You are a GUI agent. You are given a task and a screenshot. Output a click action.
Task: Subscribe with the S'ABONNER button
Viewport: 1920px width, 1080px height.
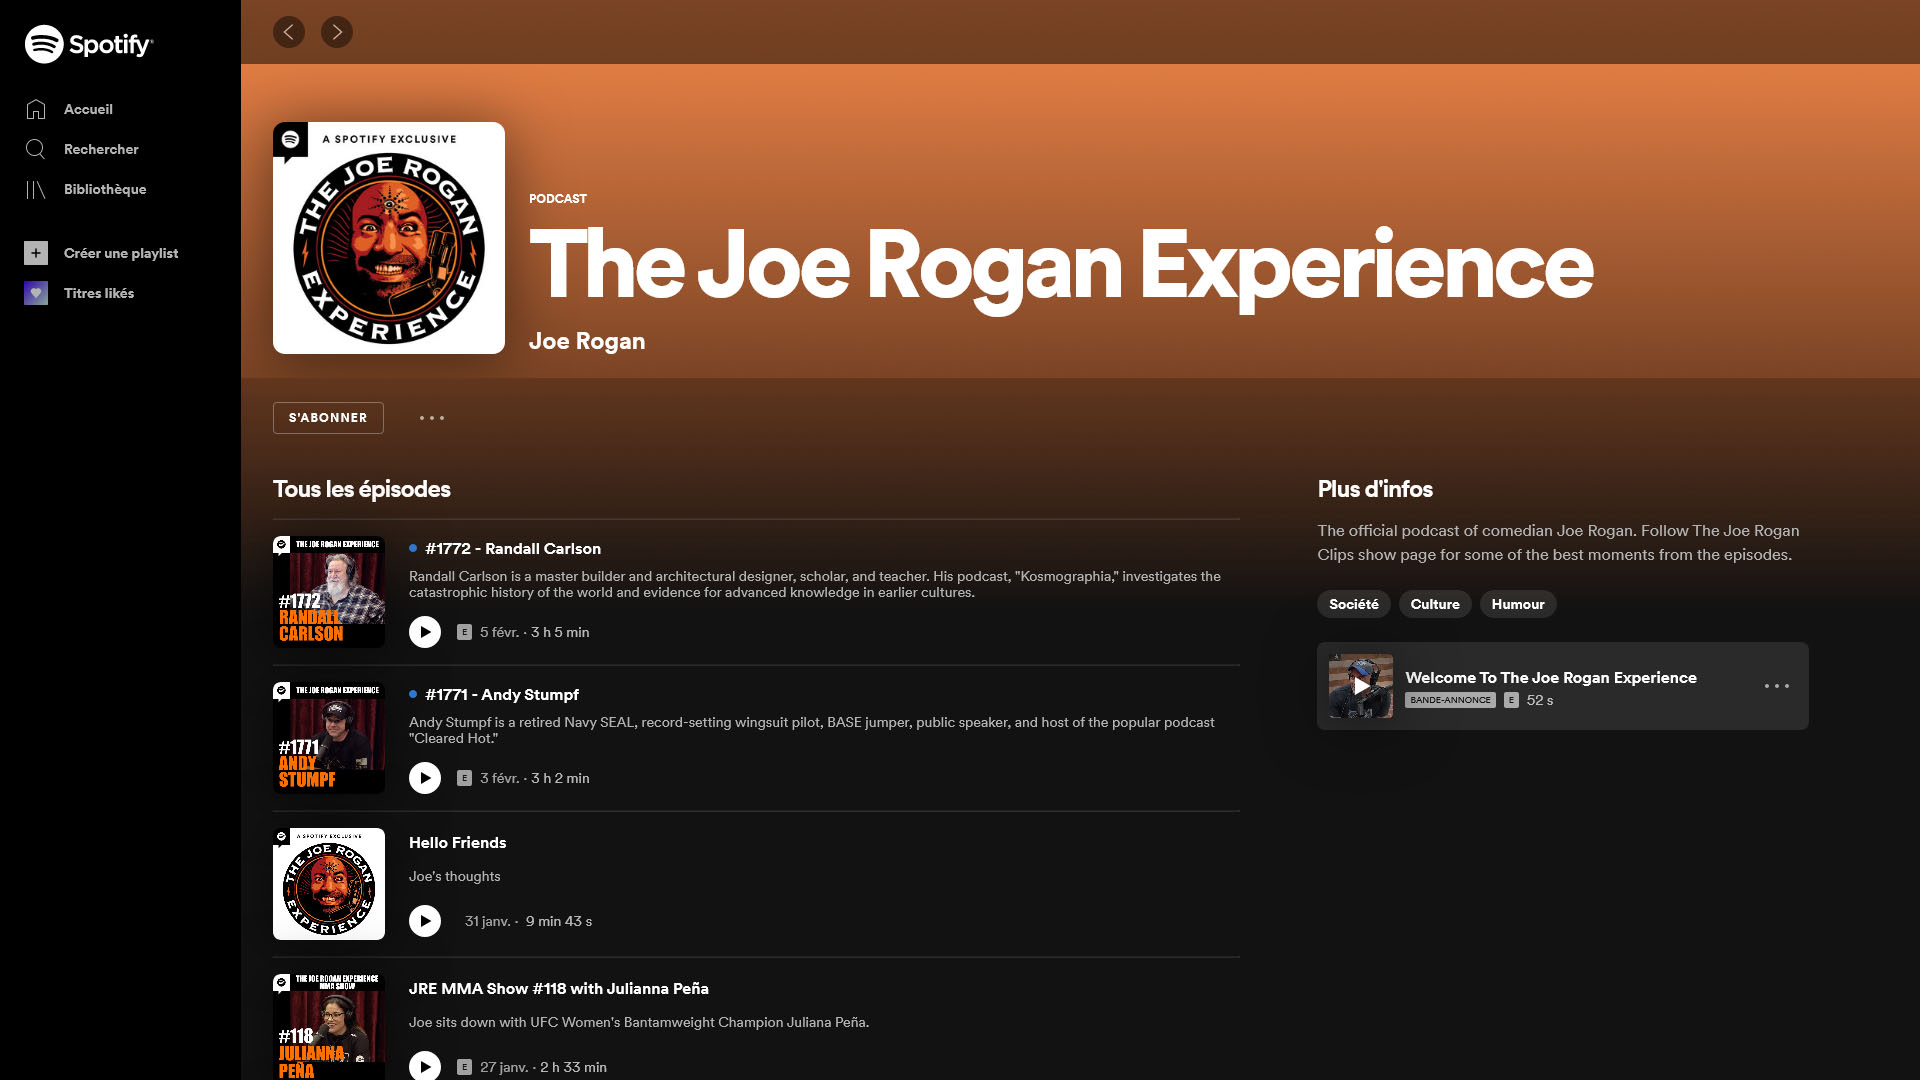328,418
